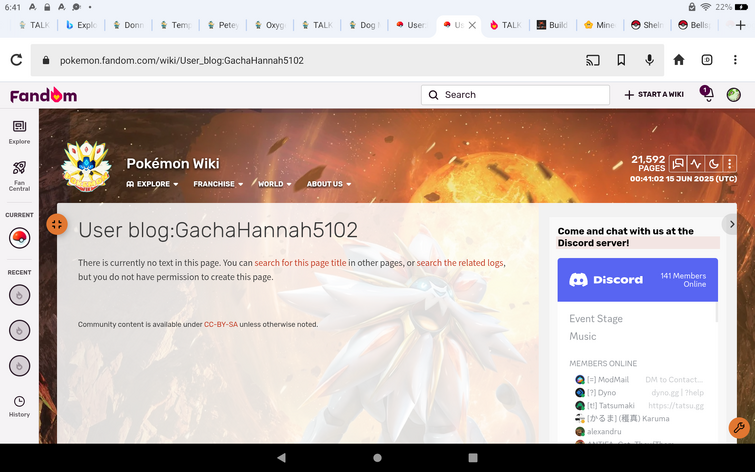Open recent wiki activity icon
755x472 pixels.
tap(695, 164)
